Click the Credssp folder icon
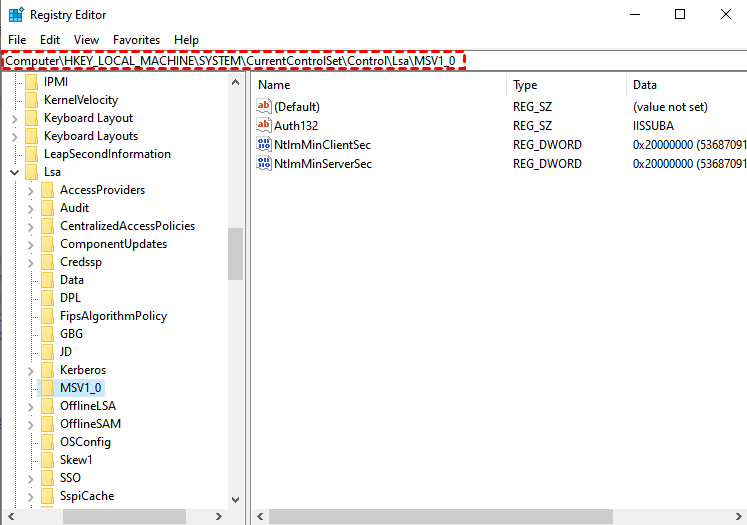 tap(47, 262)
